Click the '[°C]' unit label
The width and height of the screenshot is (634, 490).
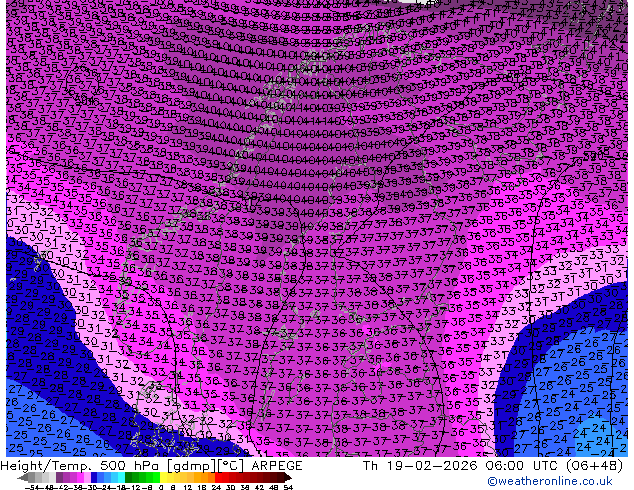click(231, 466)
